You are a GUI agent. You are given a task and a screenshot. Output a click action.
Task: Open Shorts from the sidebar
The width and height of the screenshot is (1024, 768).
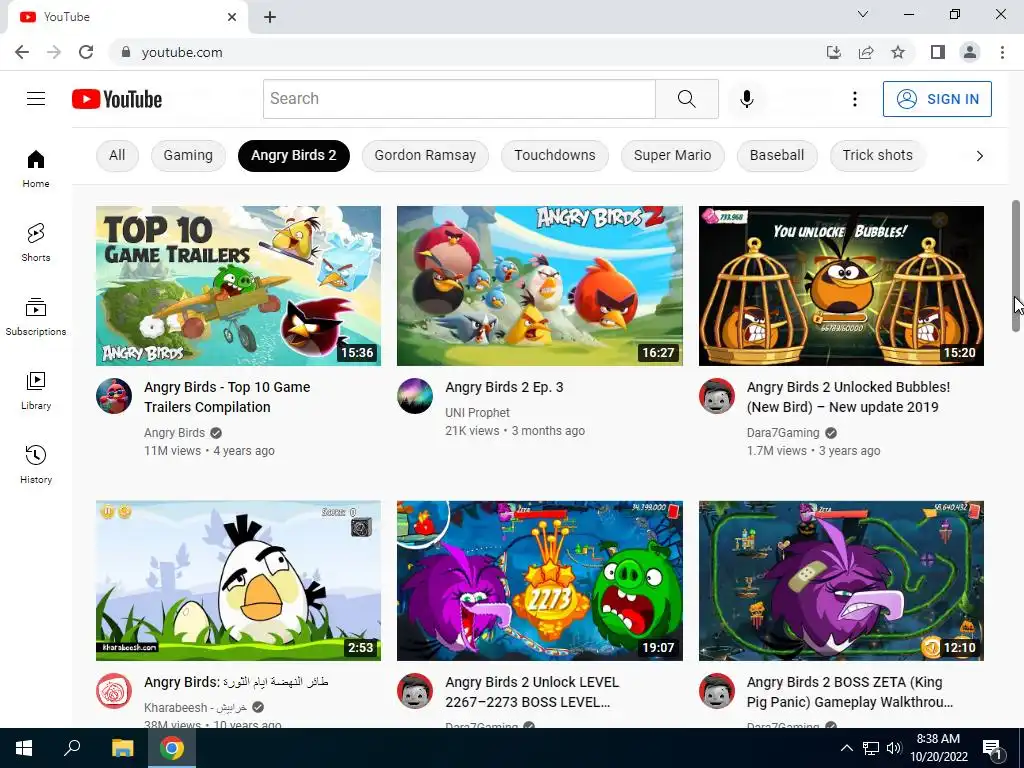36,242
